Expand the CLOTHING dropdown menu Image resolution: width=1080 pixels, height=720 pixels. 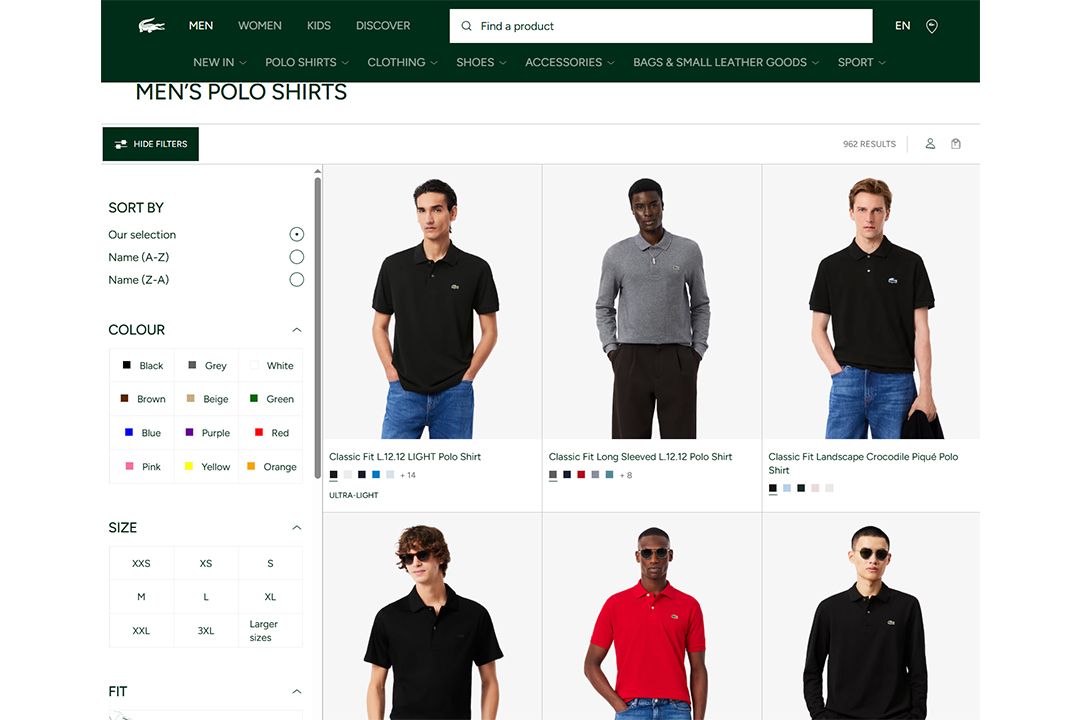point(402,62)
